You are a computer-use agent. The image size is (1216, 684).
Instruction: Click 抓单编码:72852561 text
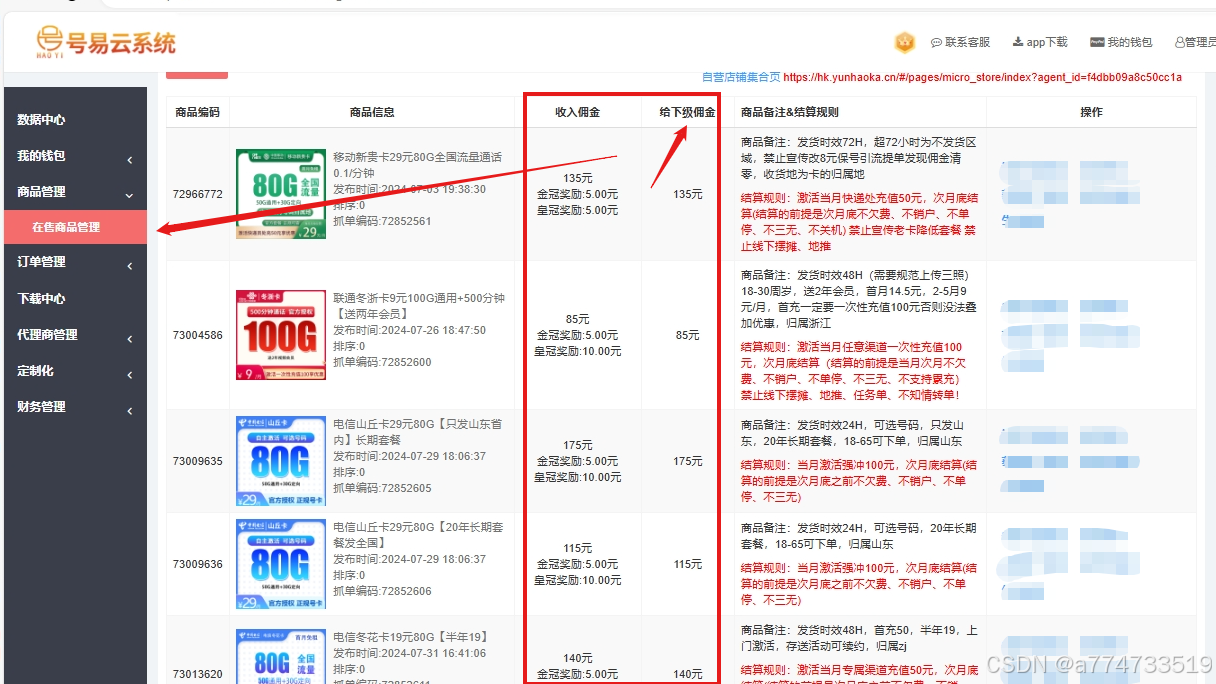tap(382, 221)
